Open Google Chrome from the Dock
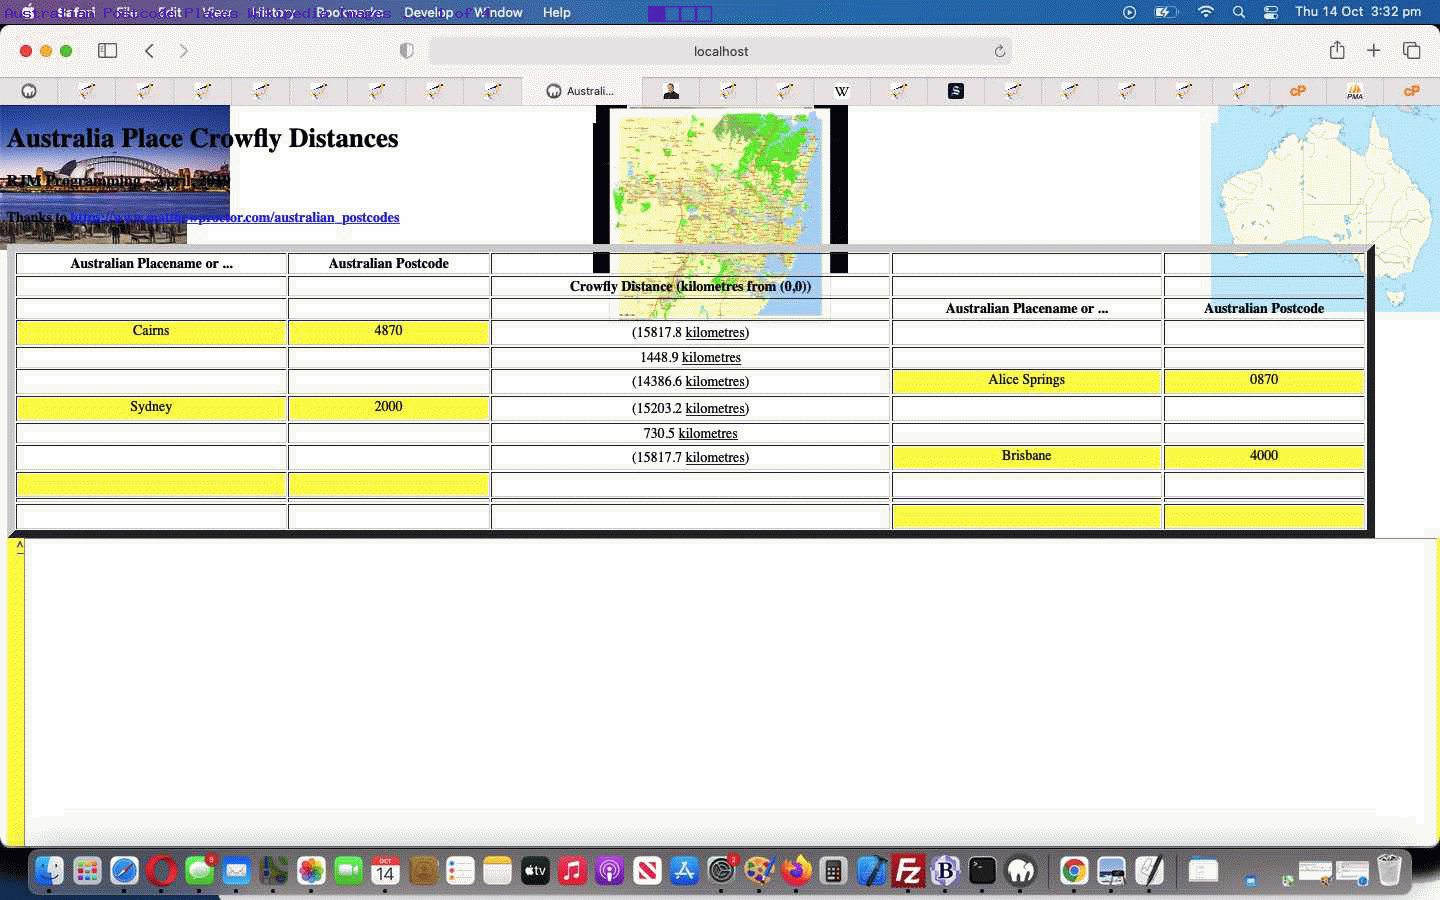The height and width of the screenshot is (900, 1440). tap(1074, 870)
